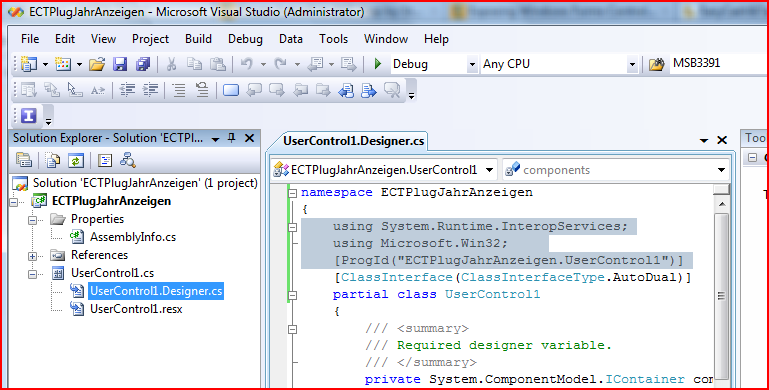769x390 pixels.
Task: Click the Complete Word icon
Action: (x=98, y=90)
